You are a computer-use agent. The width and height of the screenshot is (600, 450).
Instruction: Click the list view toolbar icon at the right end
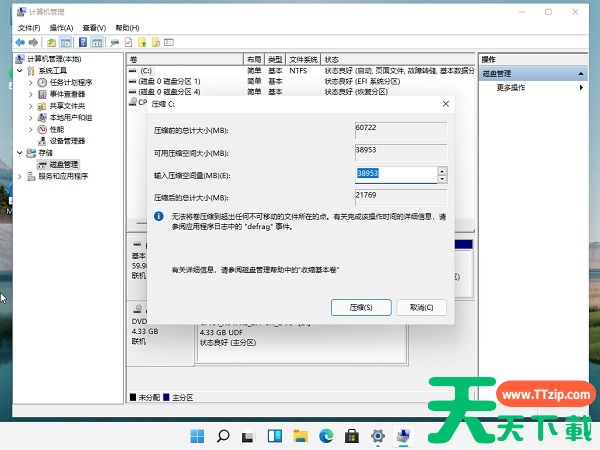(x=169, y=42)
